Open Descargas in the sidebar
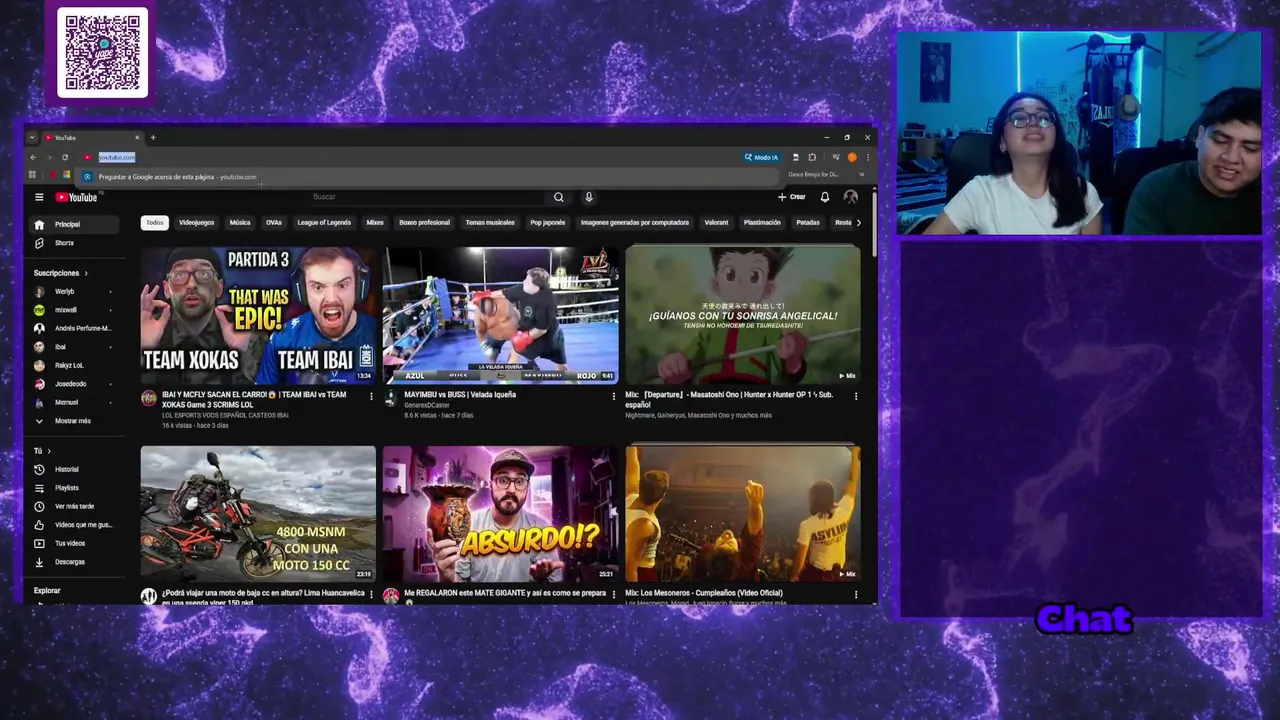Image resolution: width=1280 pixels, height=720 pixels. [72, 562]
